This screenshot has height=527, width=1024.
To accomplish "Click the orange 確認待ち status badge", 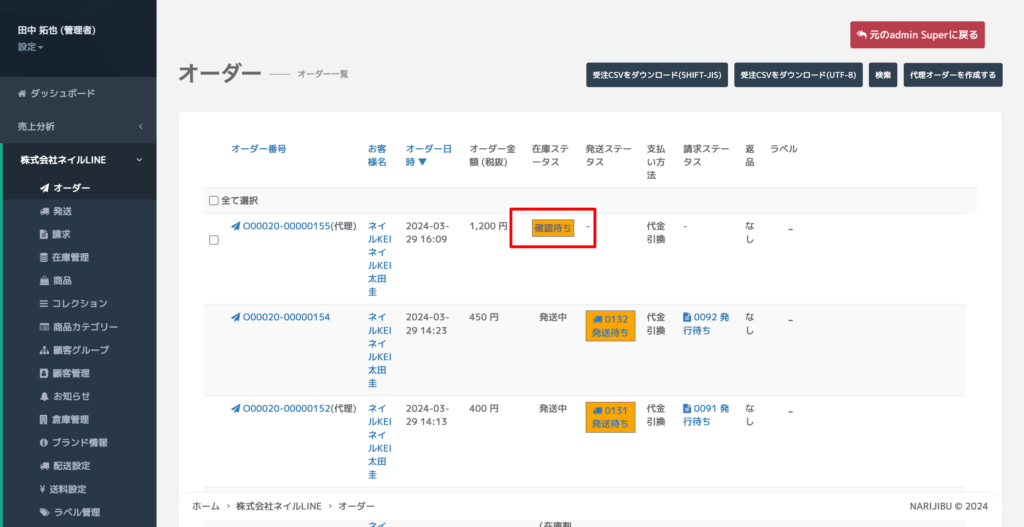I will (x=553, y=227).
